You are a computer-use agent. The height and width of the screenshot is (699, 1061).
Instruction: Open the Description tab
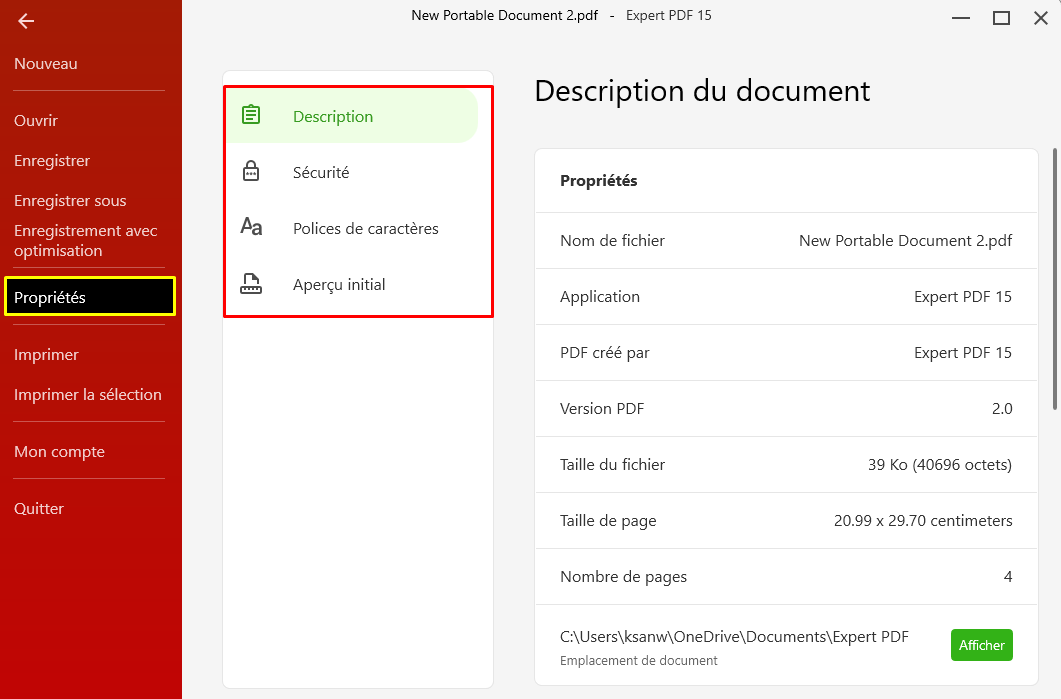coord(351,116)
